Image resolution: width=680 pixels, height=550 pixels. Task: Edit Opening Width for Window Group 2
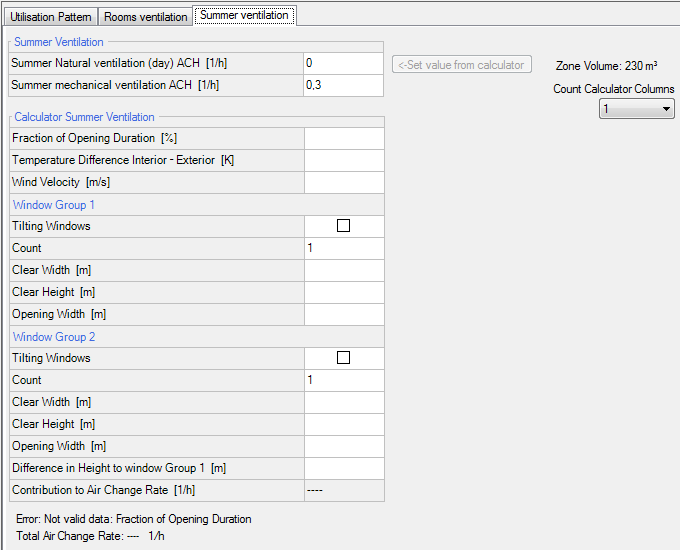click(344, 446)
